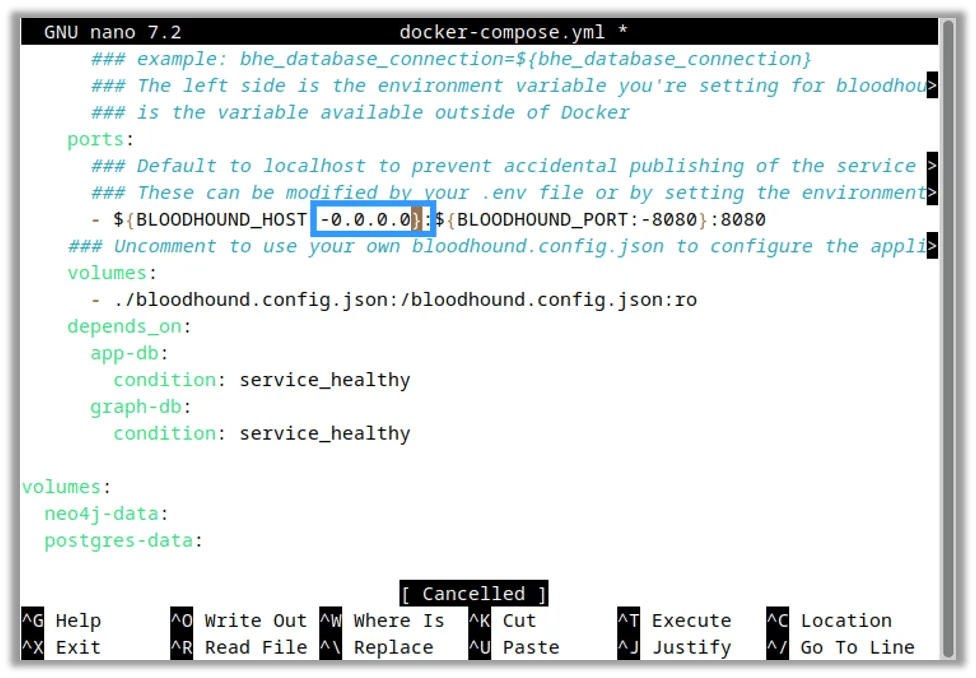976x678 pixels.
Task: Click the modified asterisk in title bar
Action: click(x=622, y=32)
